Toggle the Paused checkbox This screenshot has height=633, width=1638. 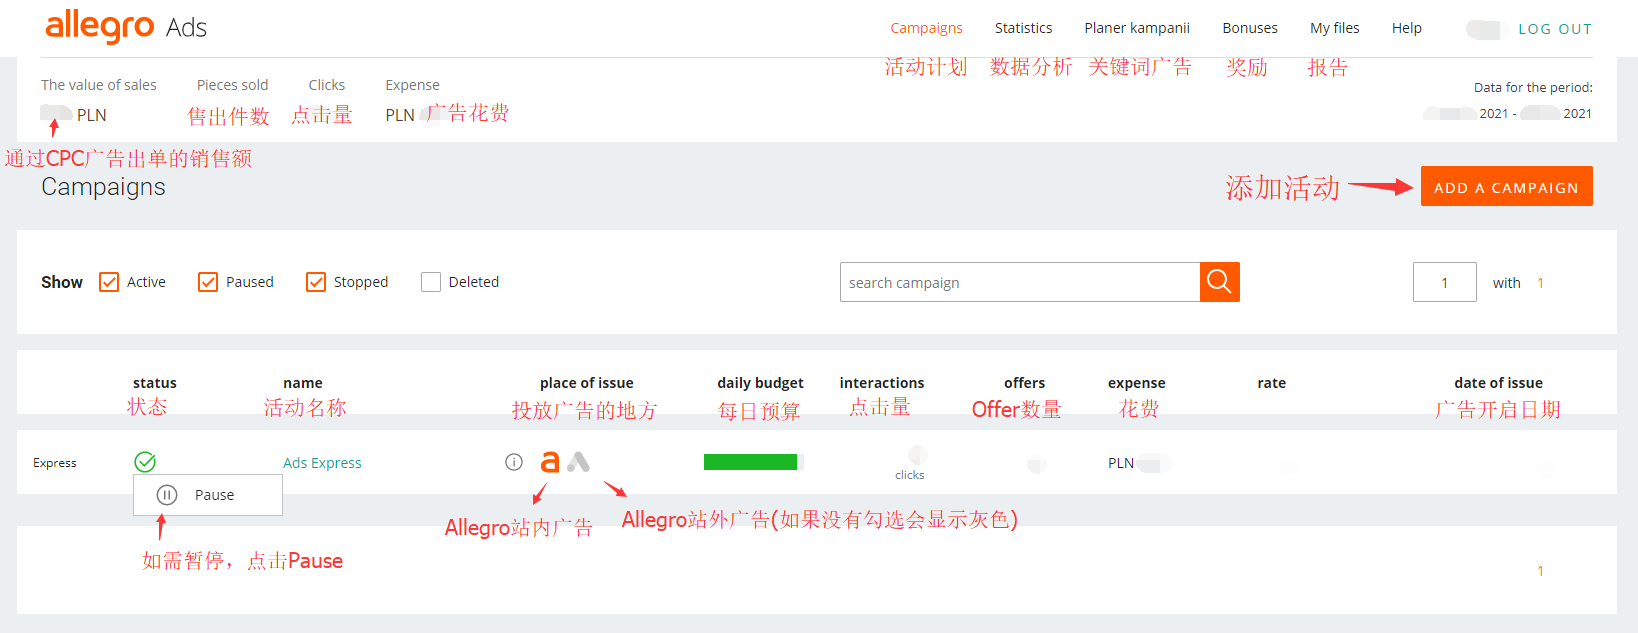208,282
